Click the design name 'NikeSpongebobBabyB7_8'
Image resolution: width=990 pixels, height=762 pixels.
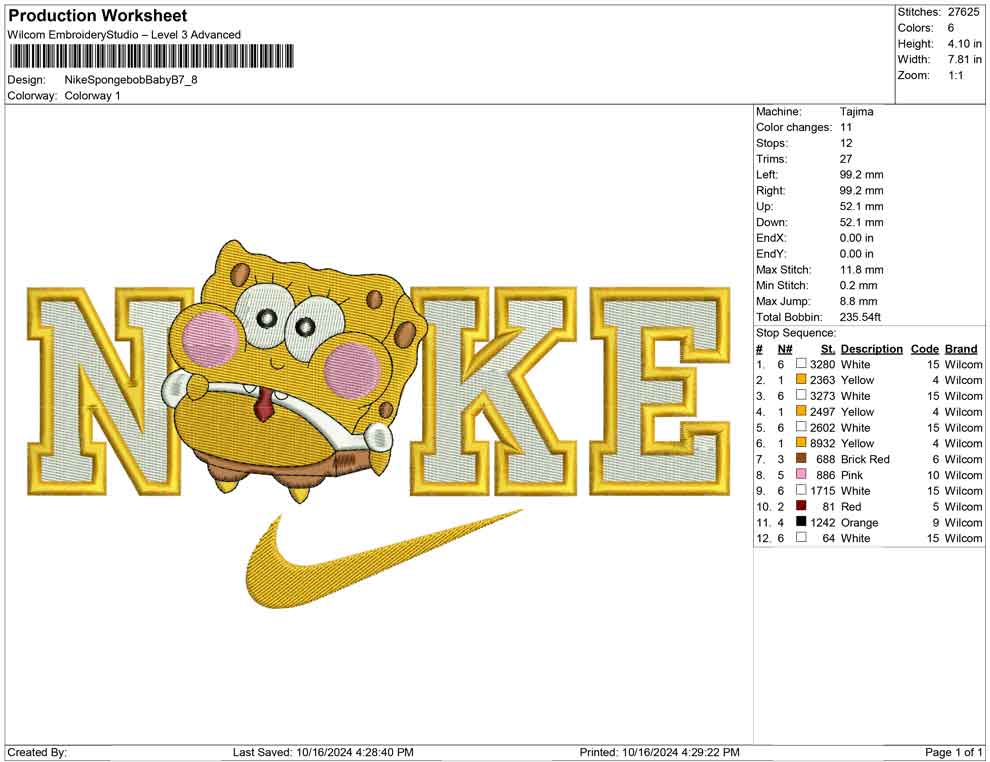[x=131, y=80]
